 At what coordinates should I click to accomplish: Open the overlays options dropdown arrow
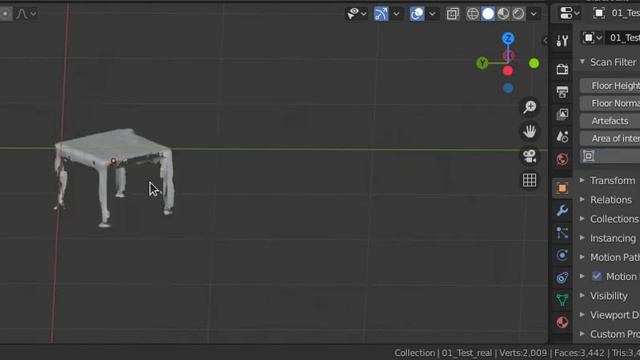(x=432, y=14)
